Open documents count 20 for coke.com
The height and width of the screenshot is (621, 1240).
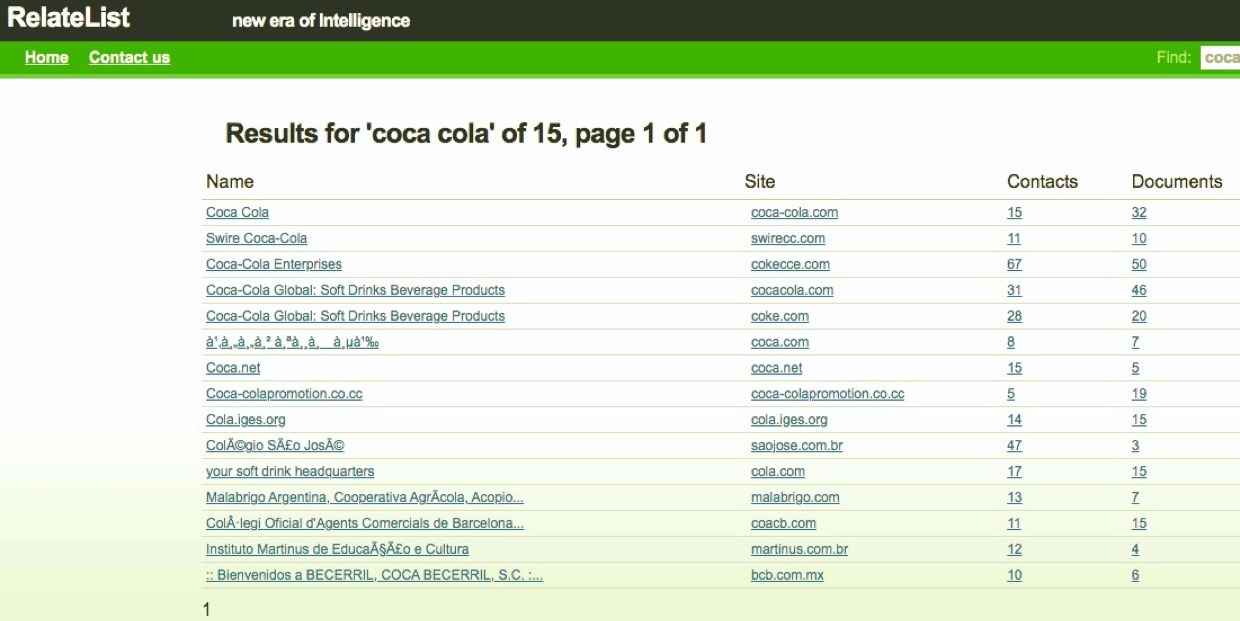coord(1139,316)
